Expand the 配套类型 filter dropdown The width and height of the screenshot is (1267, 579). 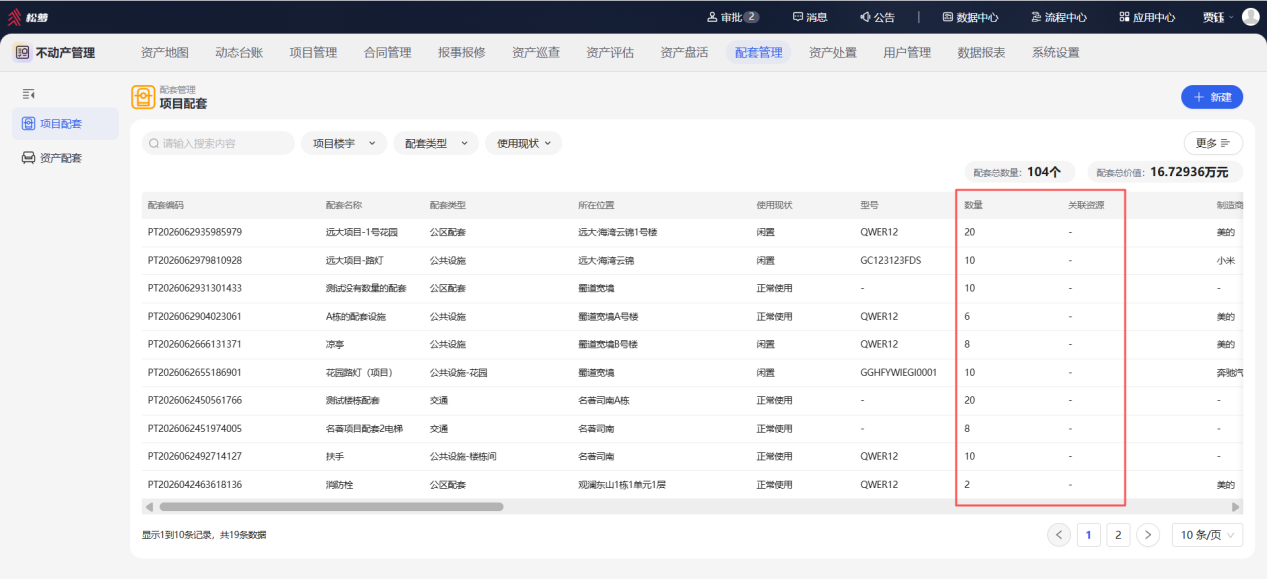[436, 143]
